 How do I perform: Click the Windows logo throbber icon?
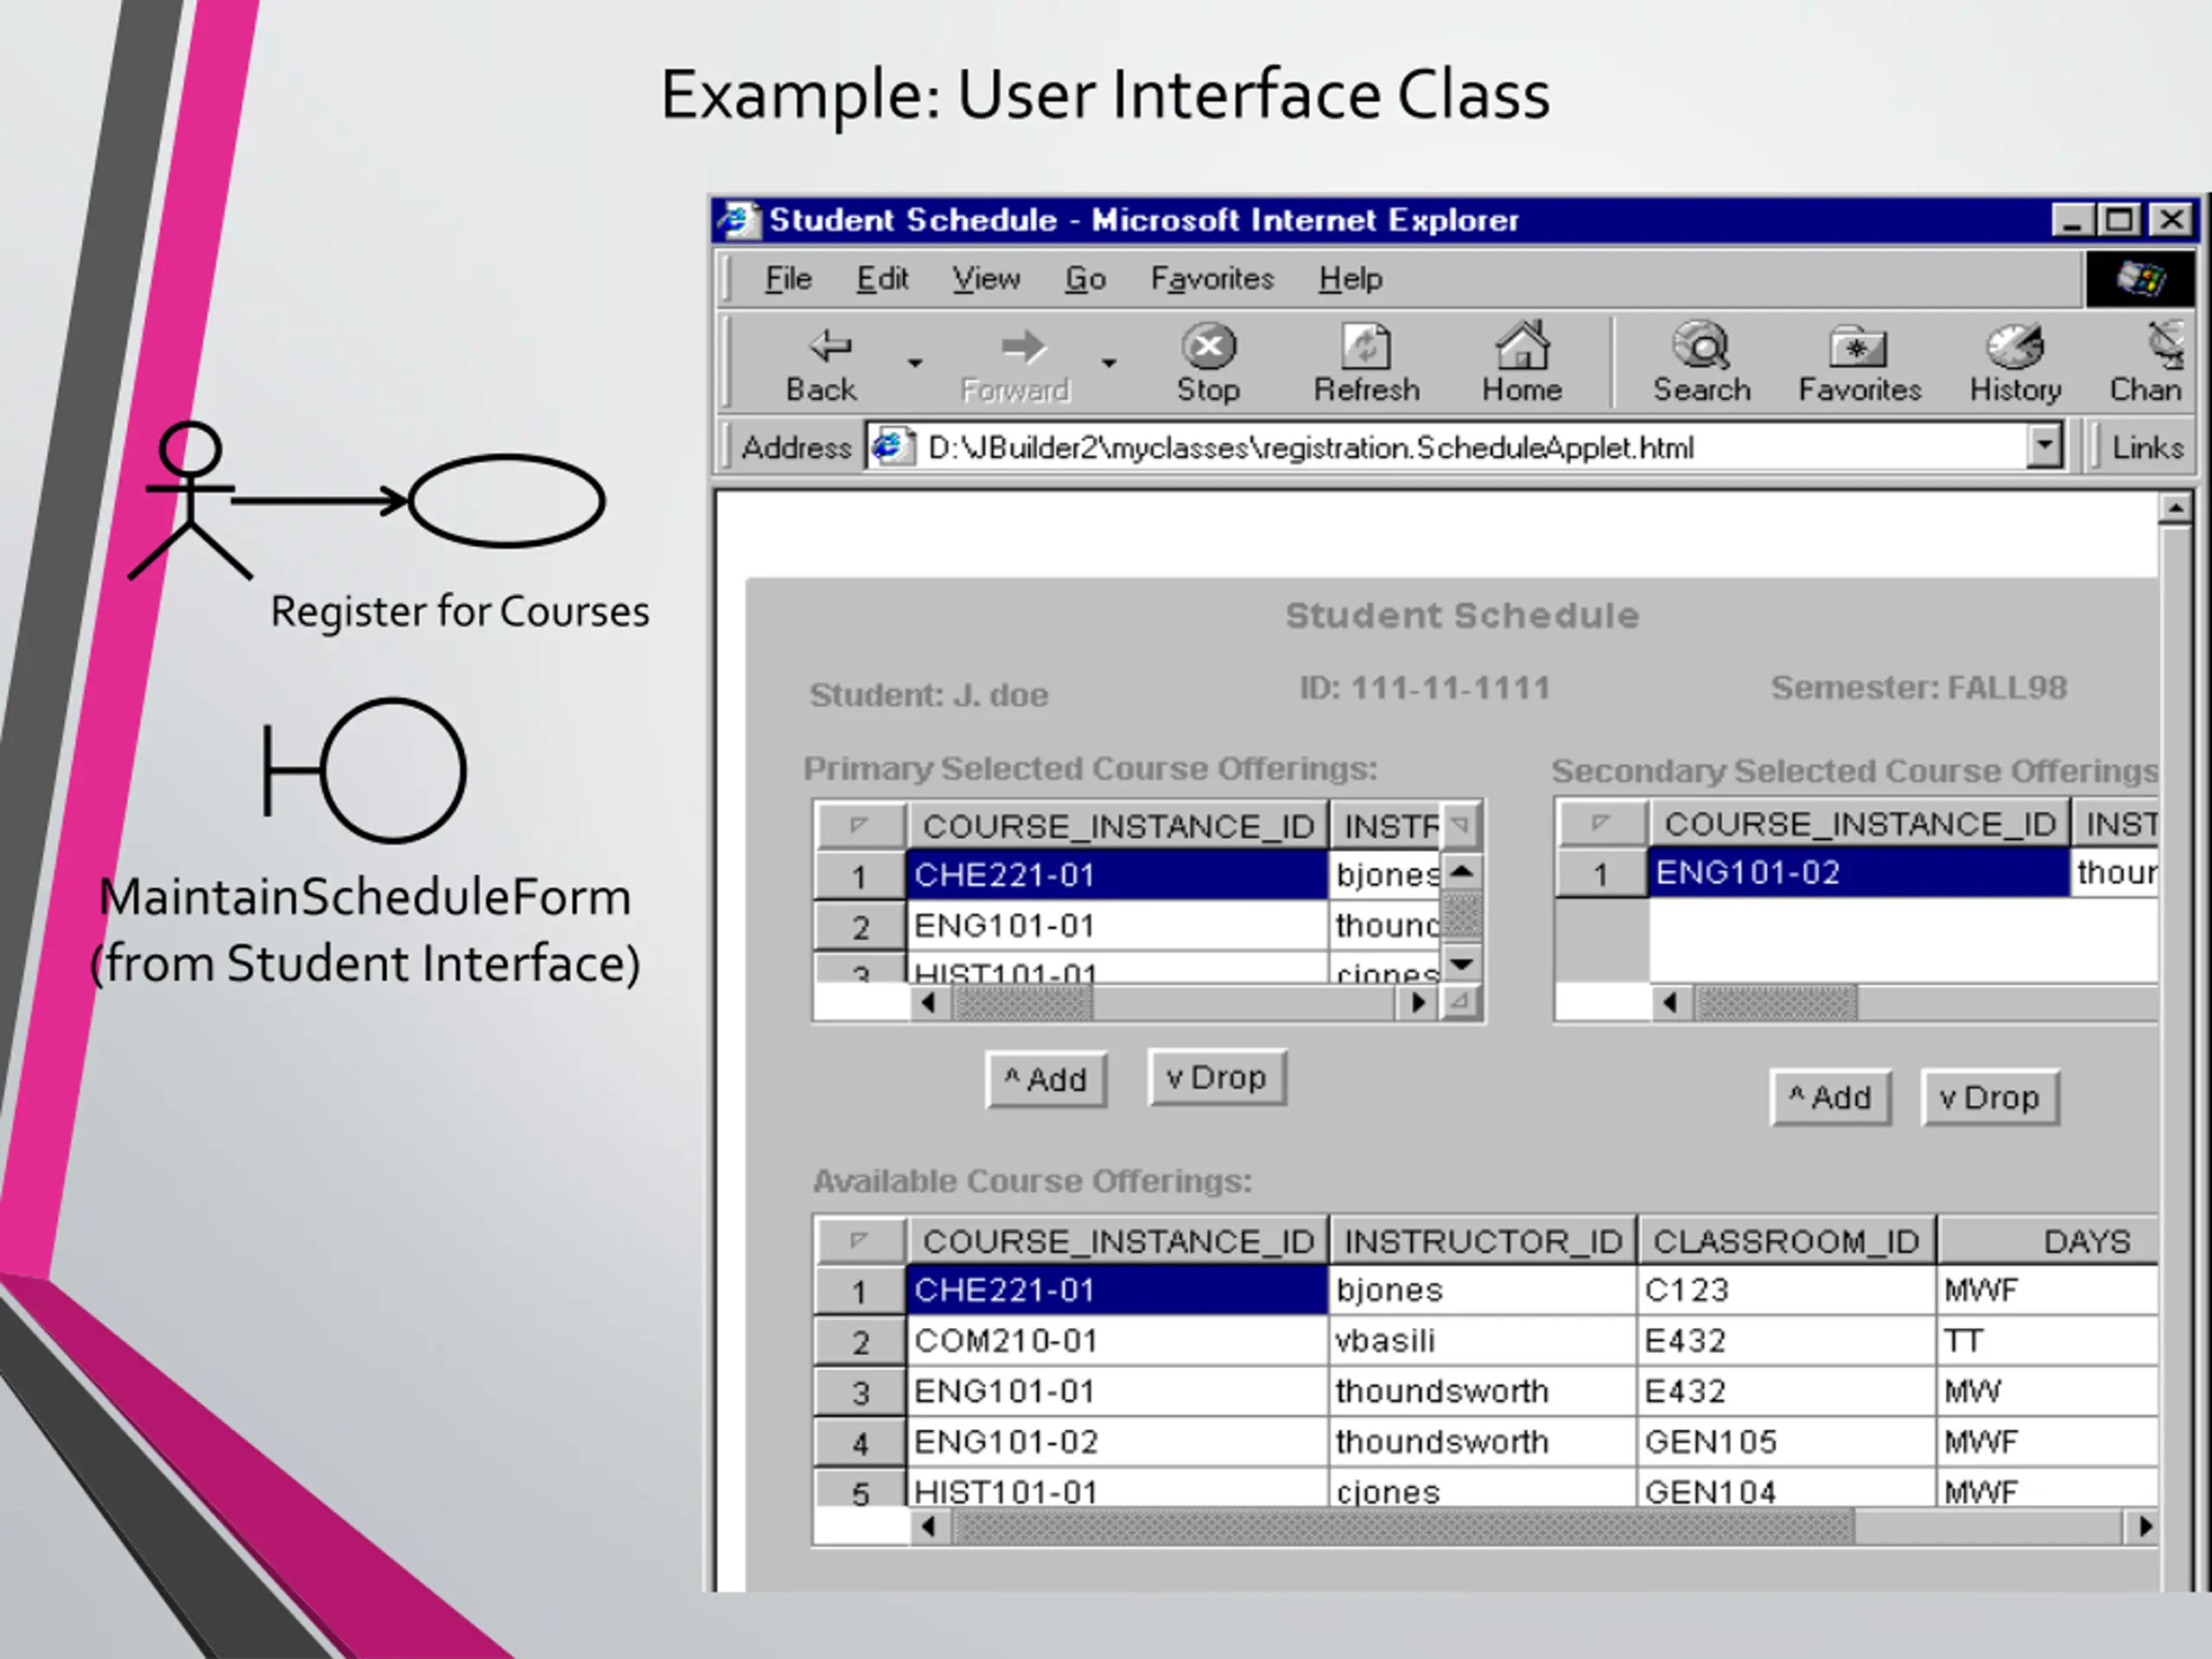point(2139,279)
